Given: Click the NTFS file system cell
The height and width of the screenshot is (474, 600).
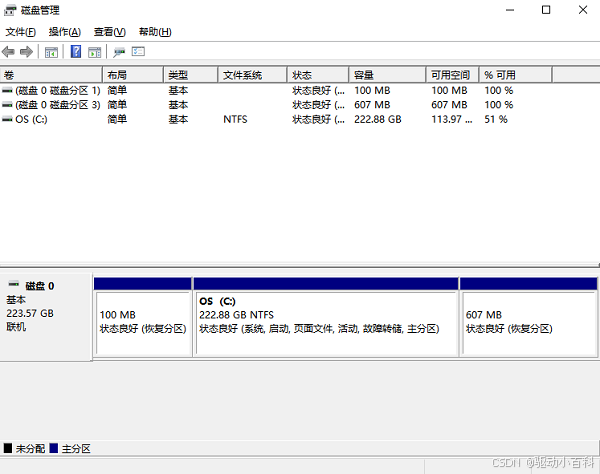Looking at the screenshot, I should coord(235,119).
